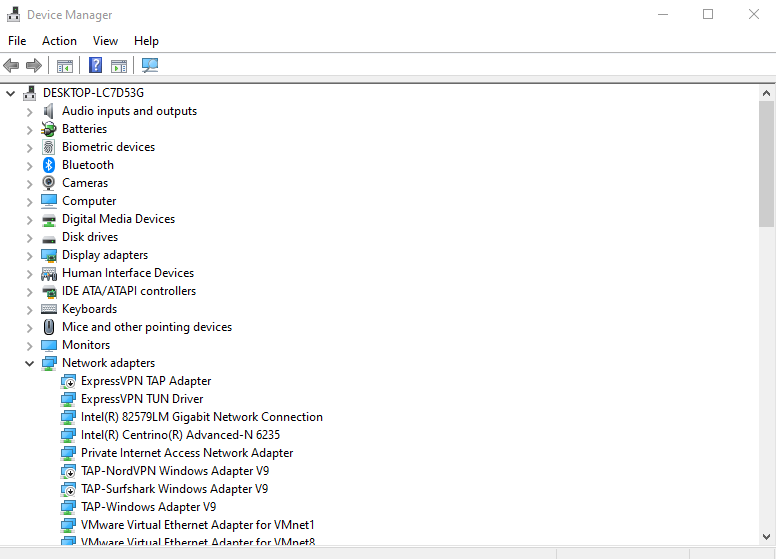Image resolution: width=776 pixels, height=559 pixels.
Task: Click the Keyboards icon
Action: coord(48,309)
